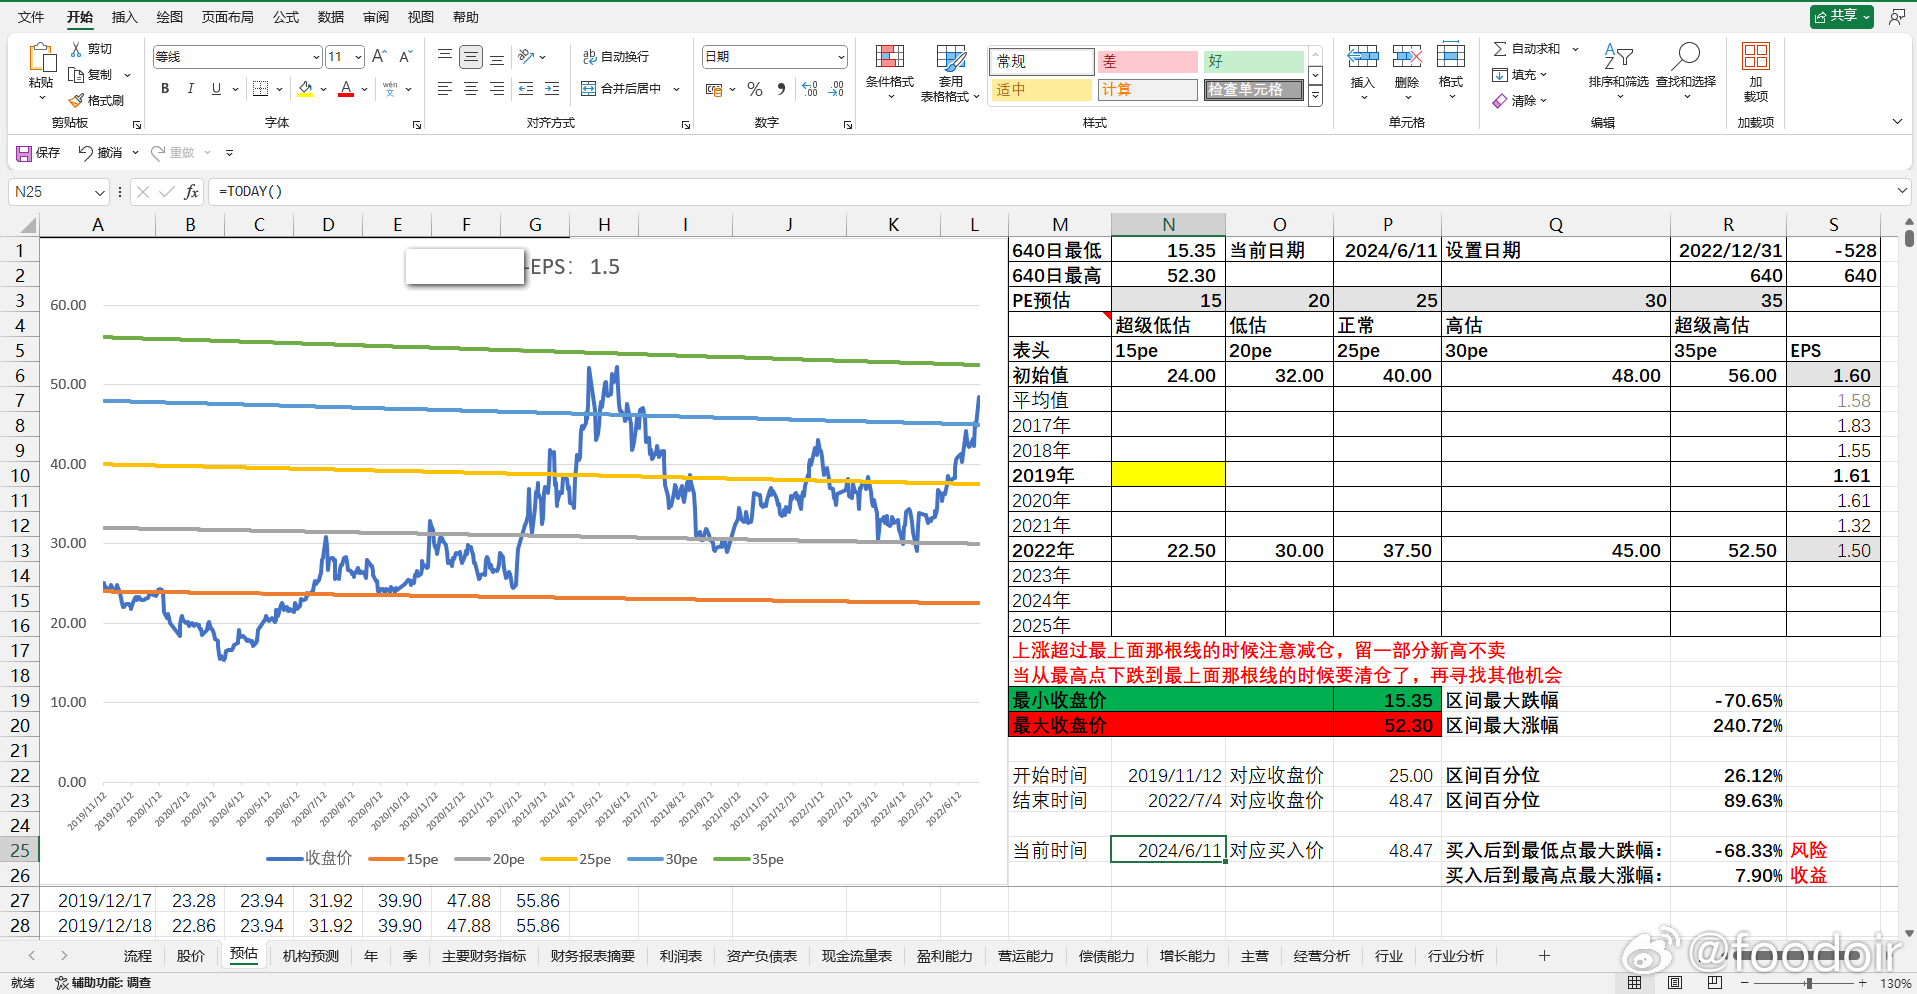Collapse the ribbon with chevron

(1897, 122)
